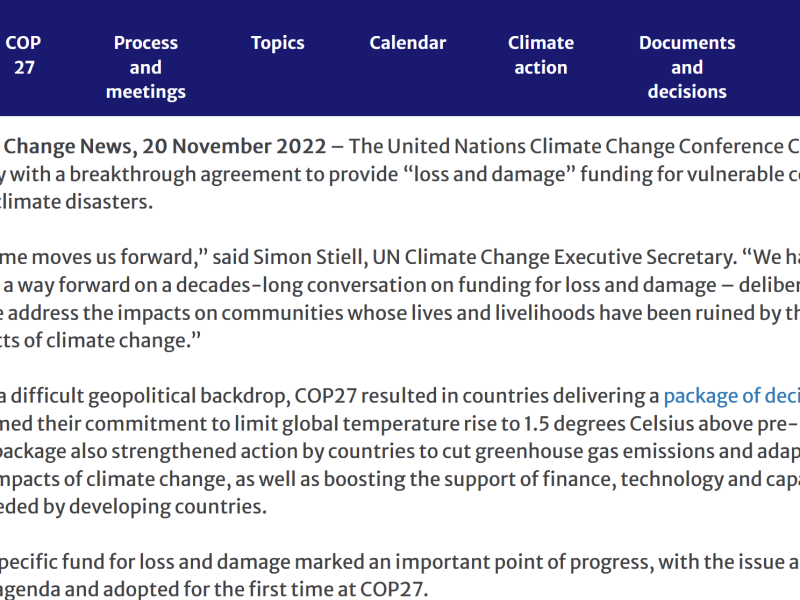Click on the name "Simon Stiell"
Screen dimensions: 800x600
point(462,256)
